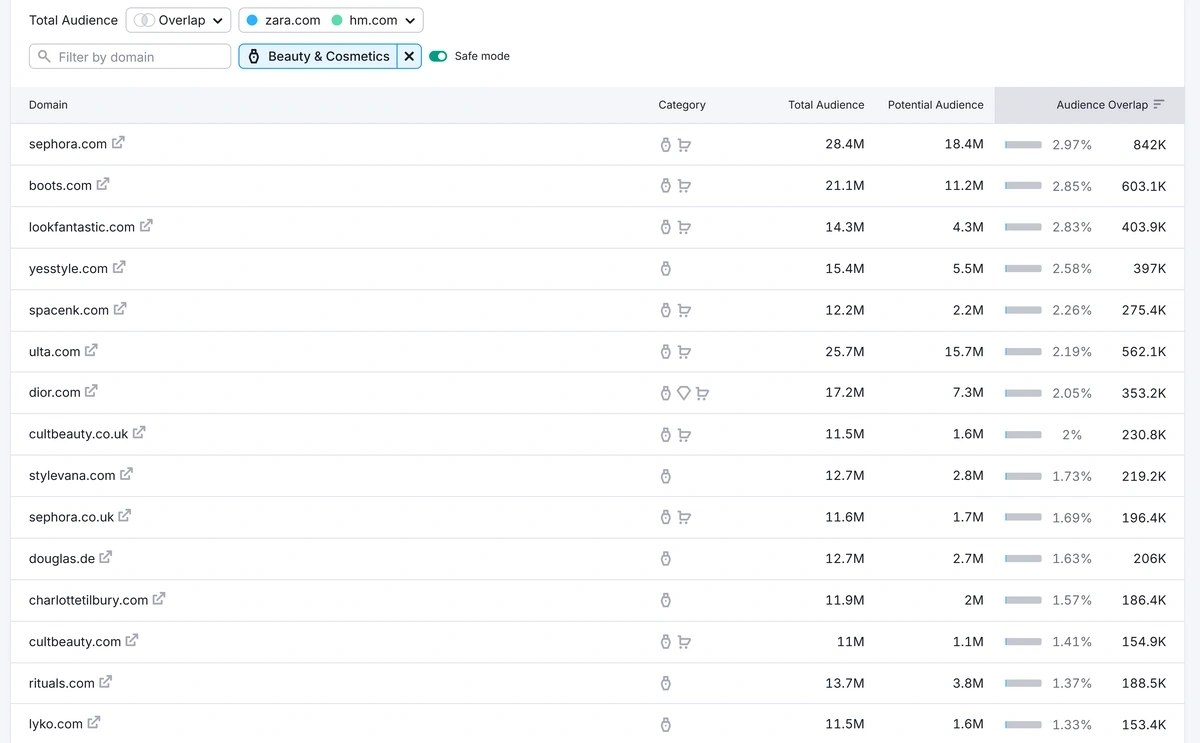Click the beauty category icon for douglas.de
Image resolution: width=1200 pixels, height=743 pixels.
tap(666, 559)
